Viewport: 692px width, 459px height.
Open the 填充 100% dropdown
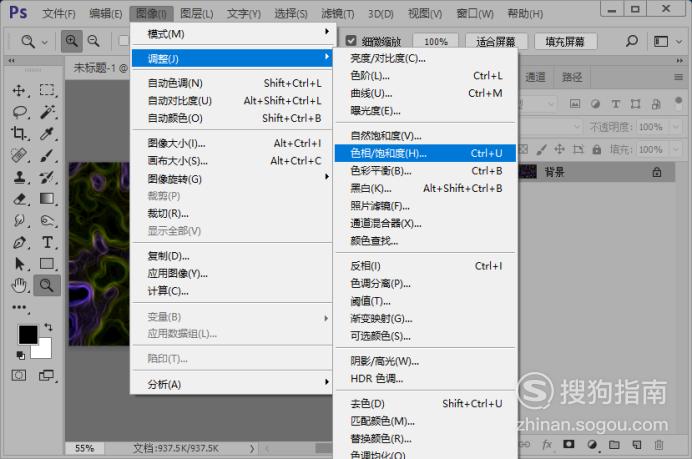coord(675,150)
